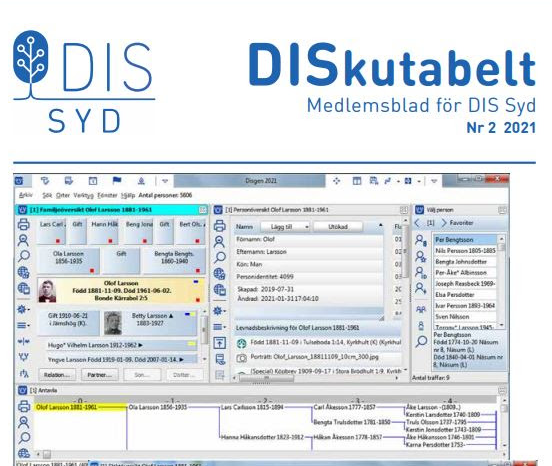The height and width of the screenshot is (466, 552).
Task: Click the search icon in Välj person panel
Action: (x=421, y=341)
